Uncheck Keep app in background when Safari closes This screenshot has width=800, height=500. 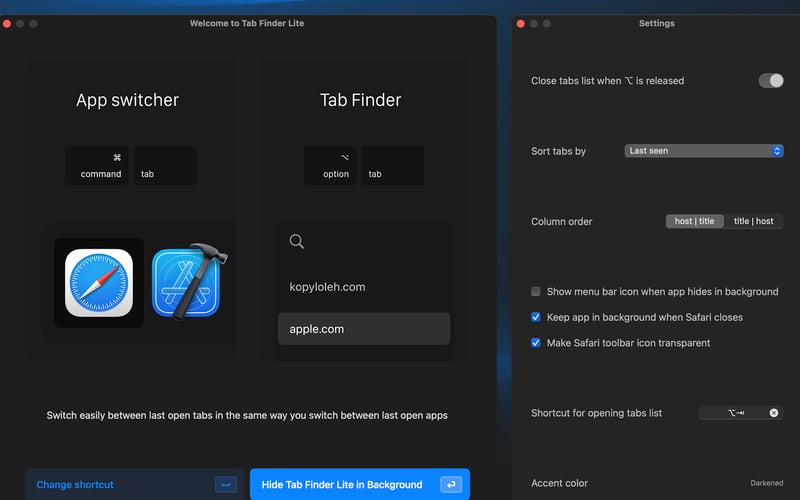coord(536,317)
